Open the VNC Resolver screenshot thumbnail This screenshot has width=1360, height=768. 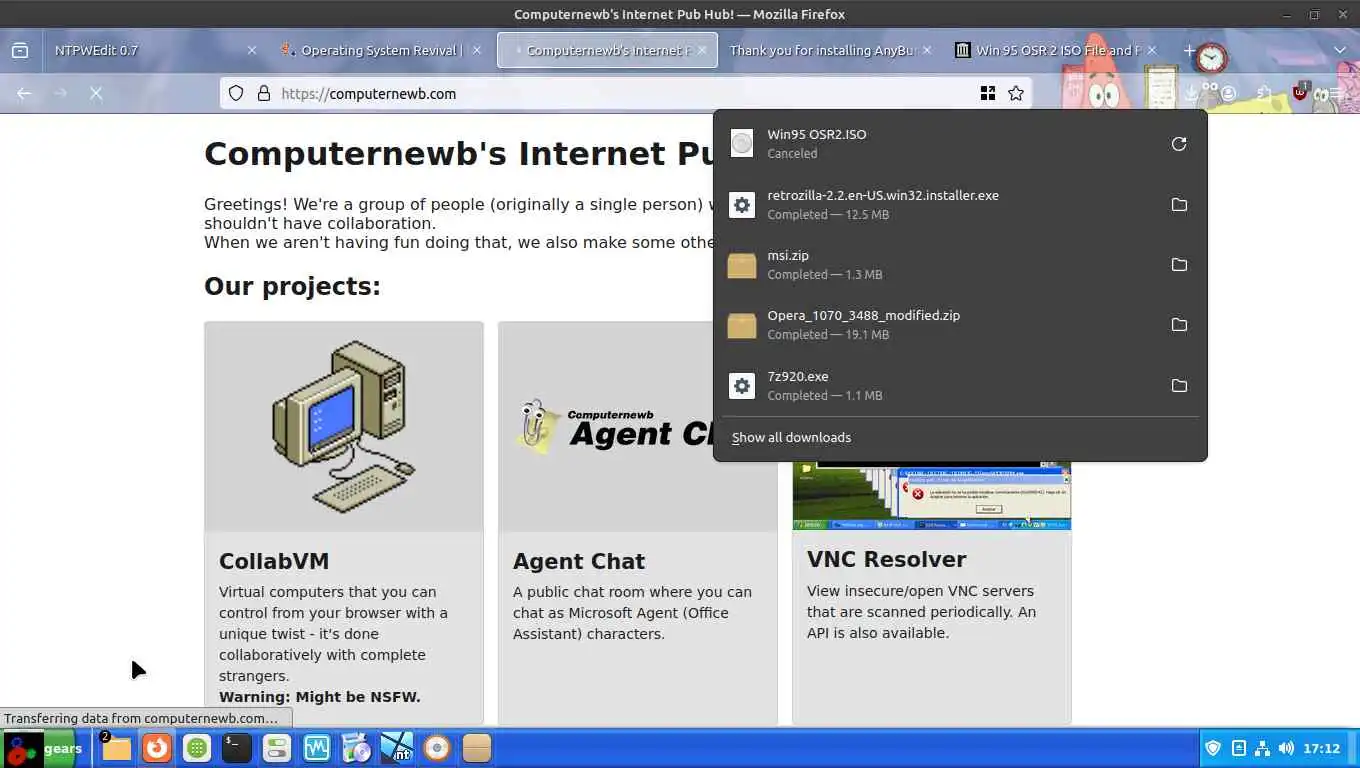tap(932, 496)
